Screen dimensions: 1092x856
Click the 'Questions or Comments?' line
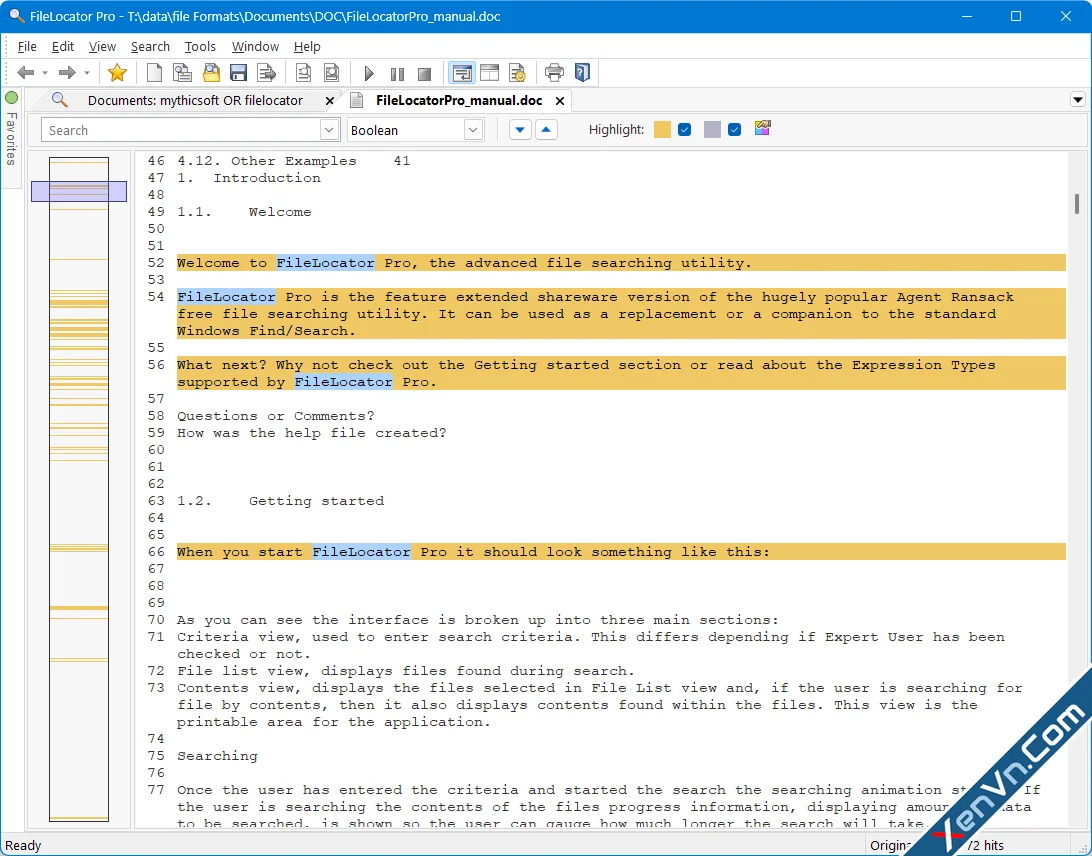(x=275, y=417)
